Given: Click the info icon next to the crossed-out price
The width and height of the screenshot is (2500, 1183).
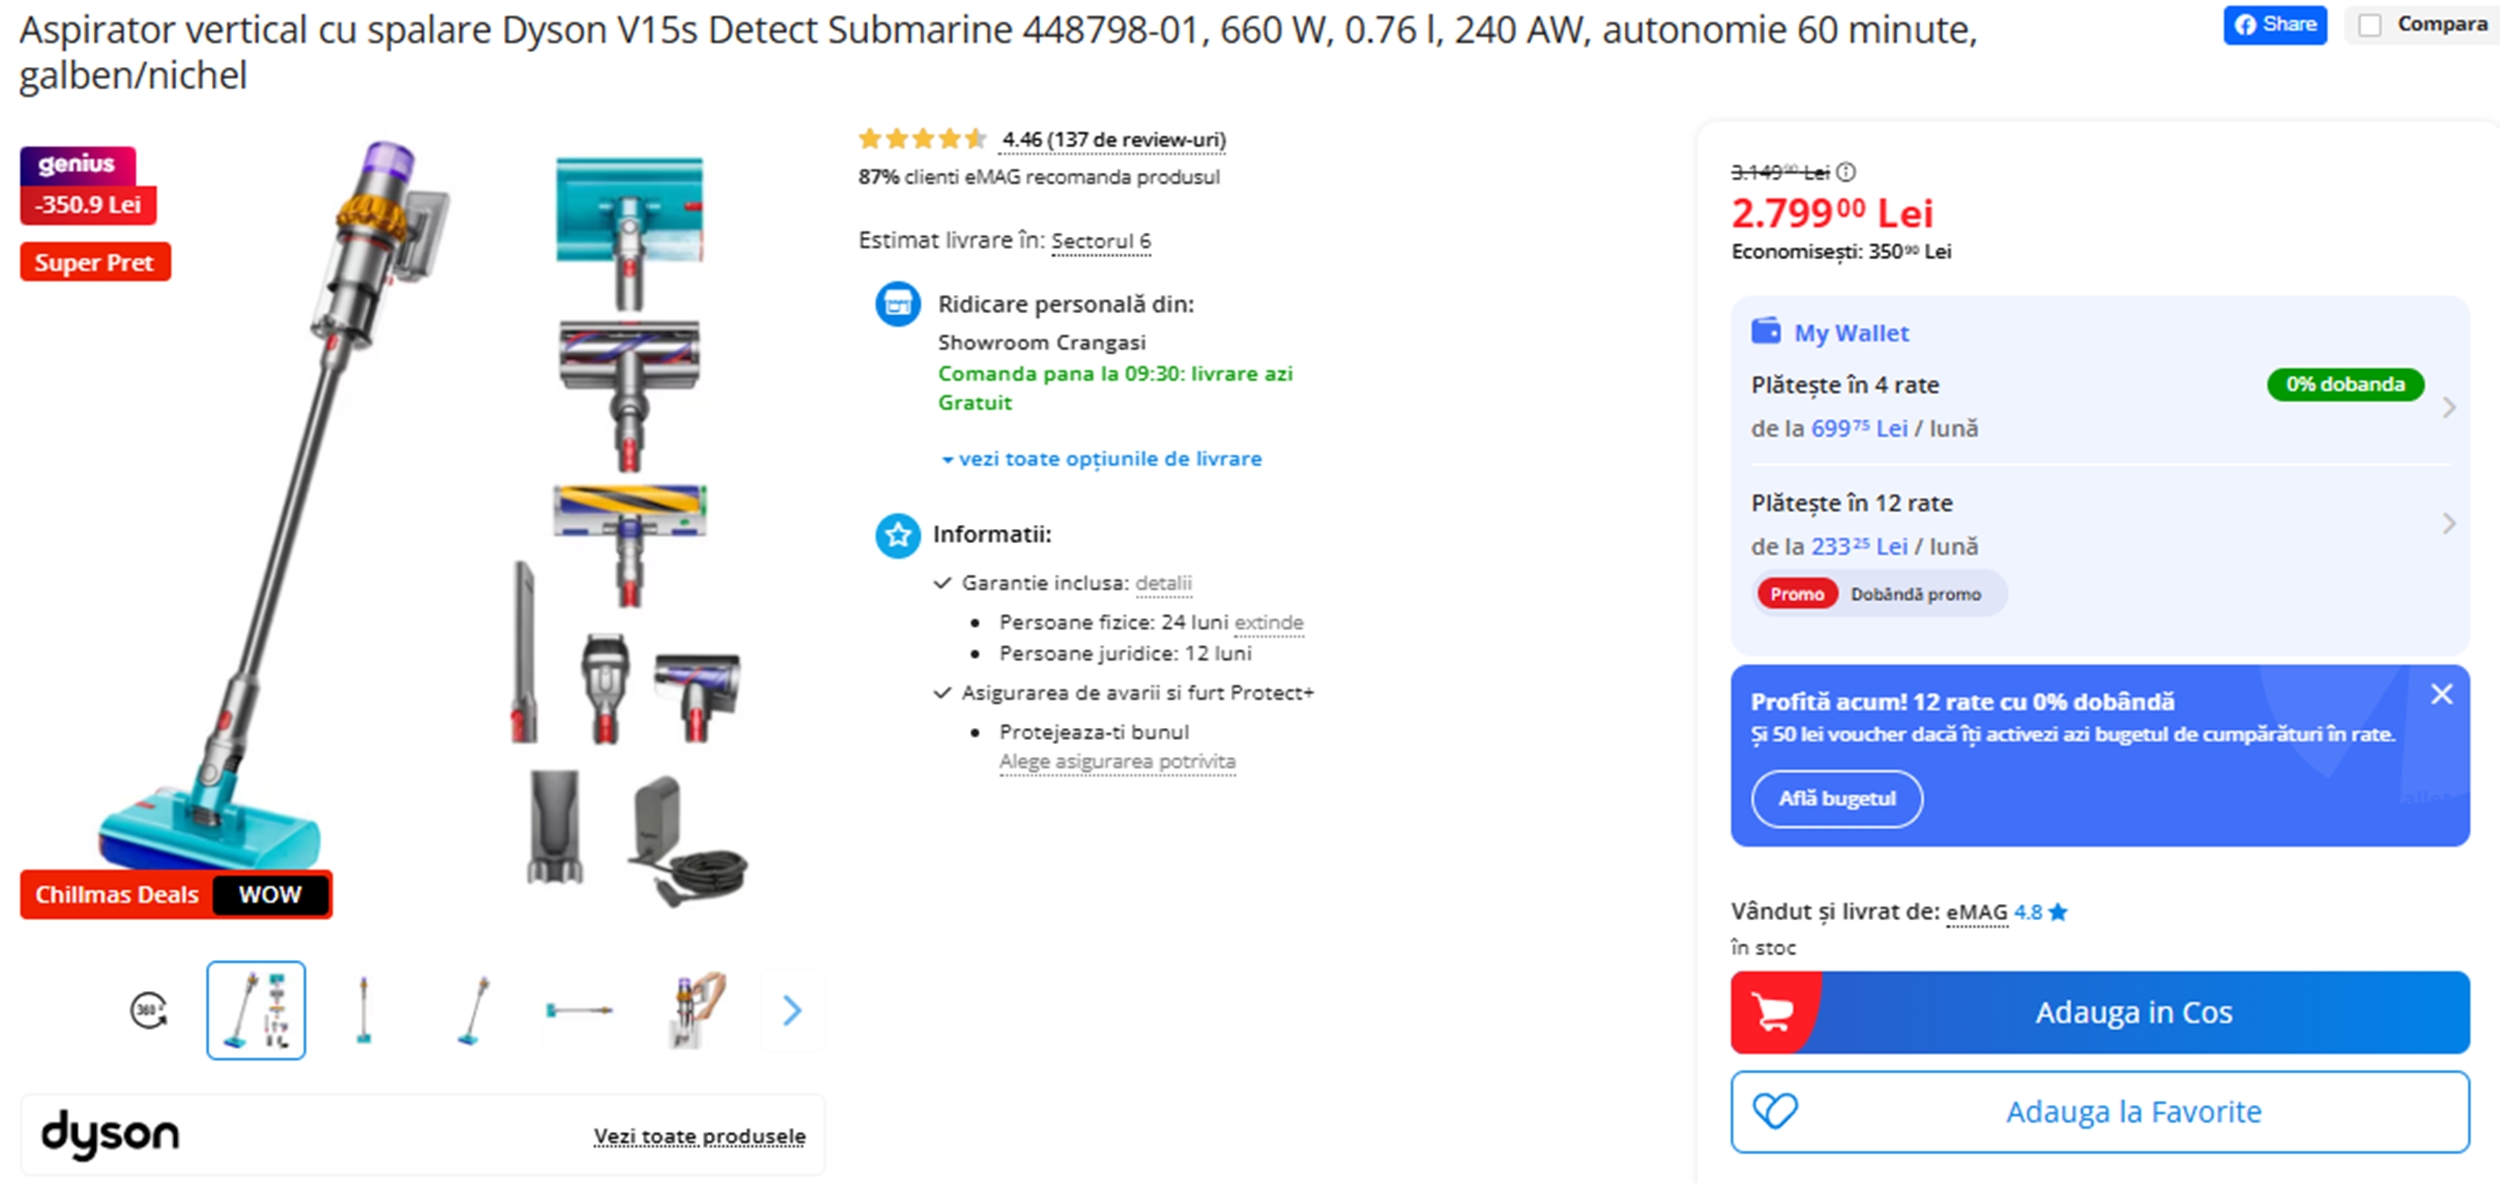Looking at the screenshot, I should (x=1848, y=172).
